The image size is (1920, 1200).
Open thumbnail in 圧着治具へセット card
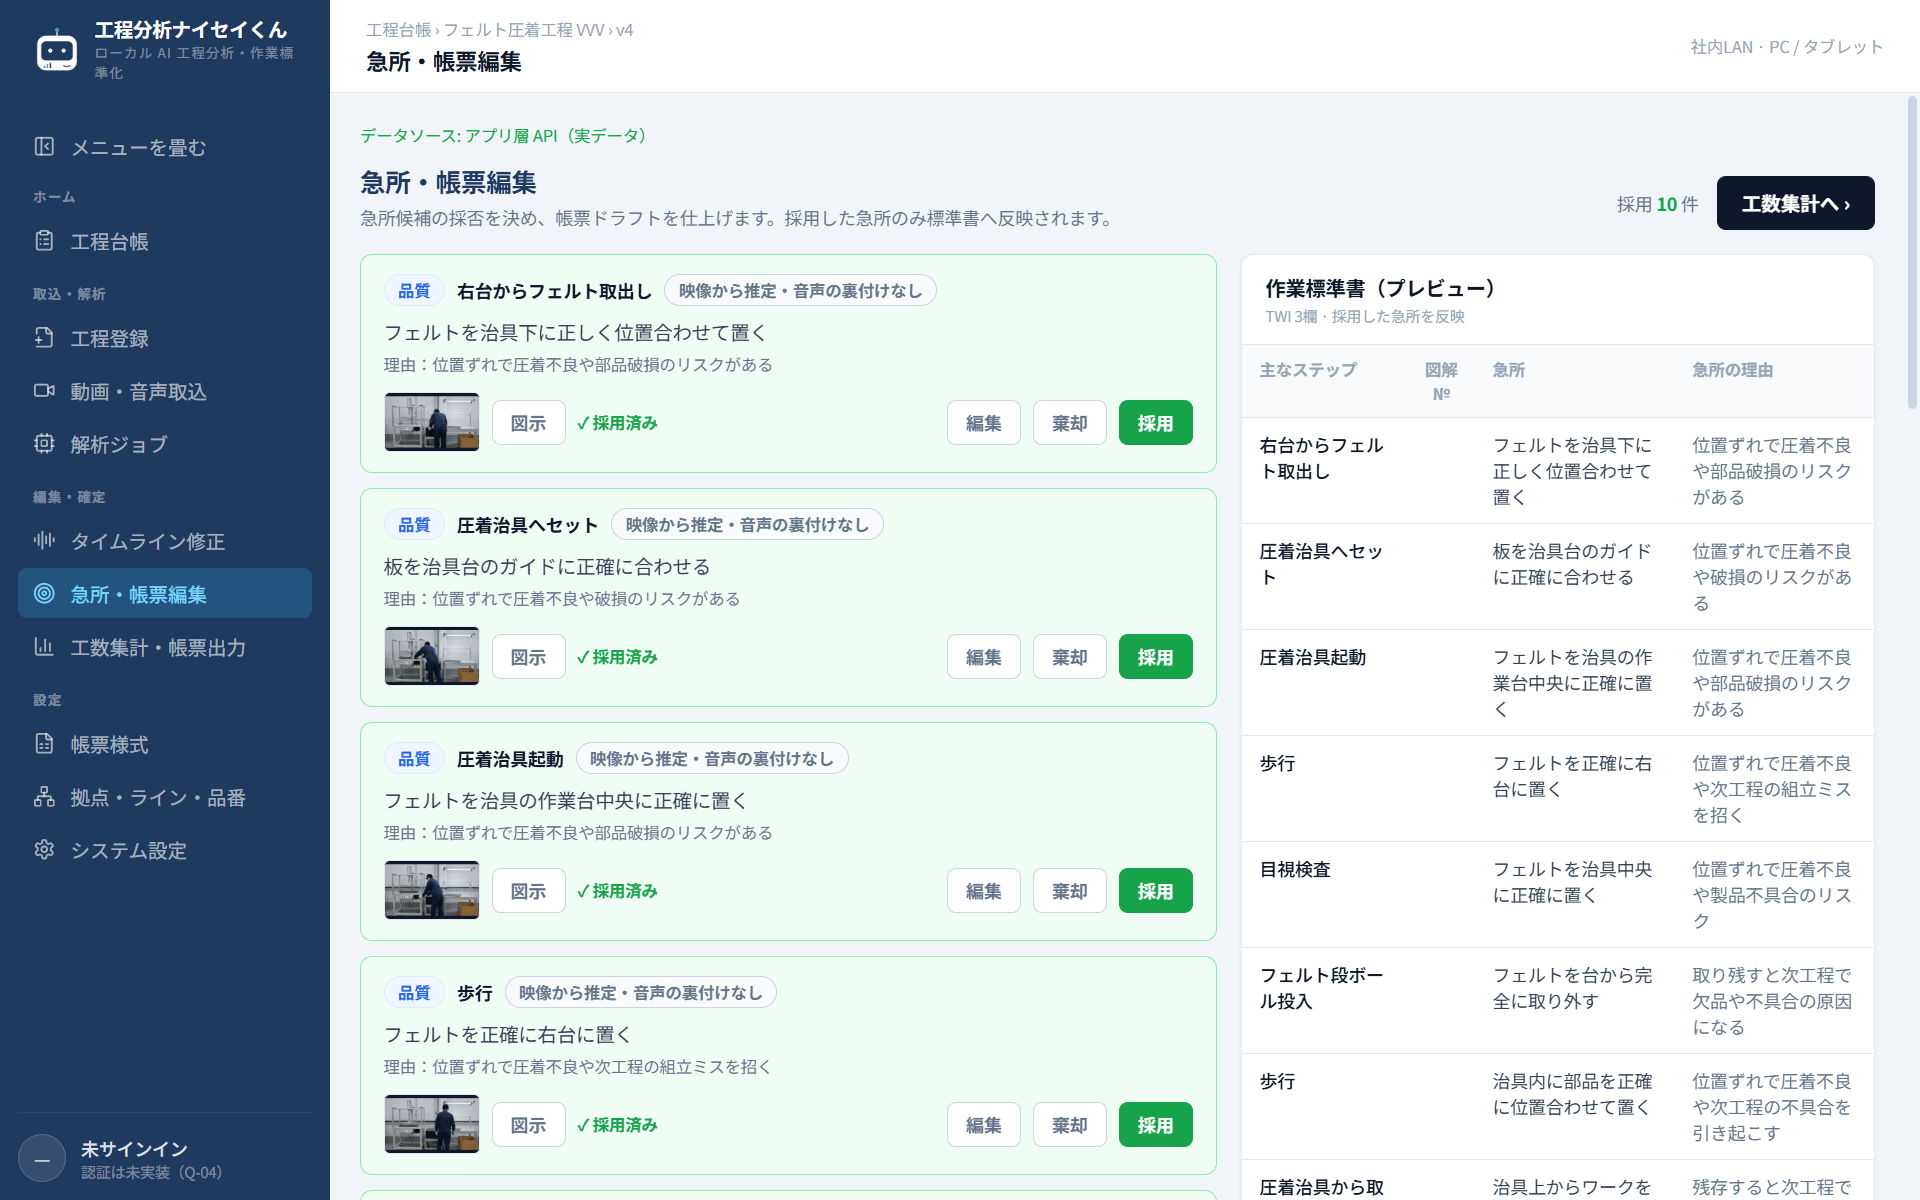click(x=432, y=656)
